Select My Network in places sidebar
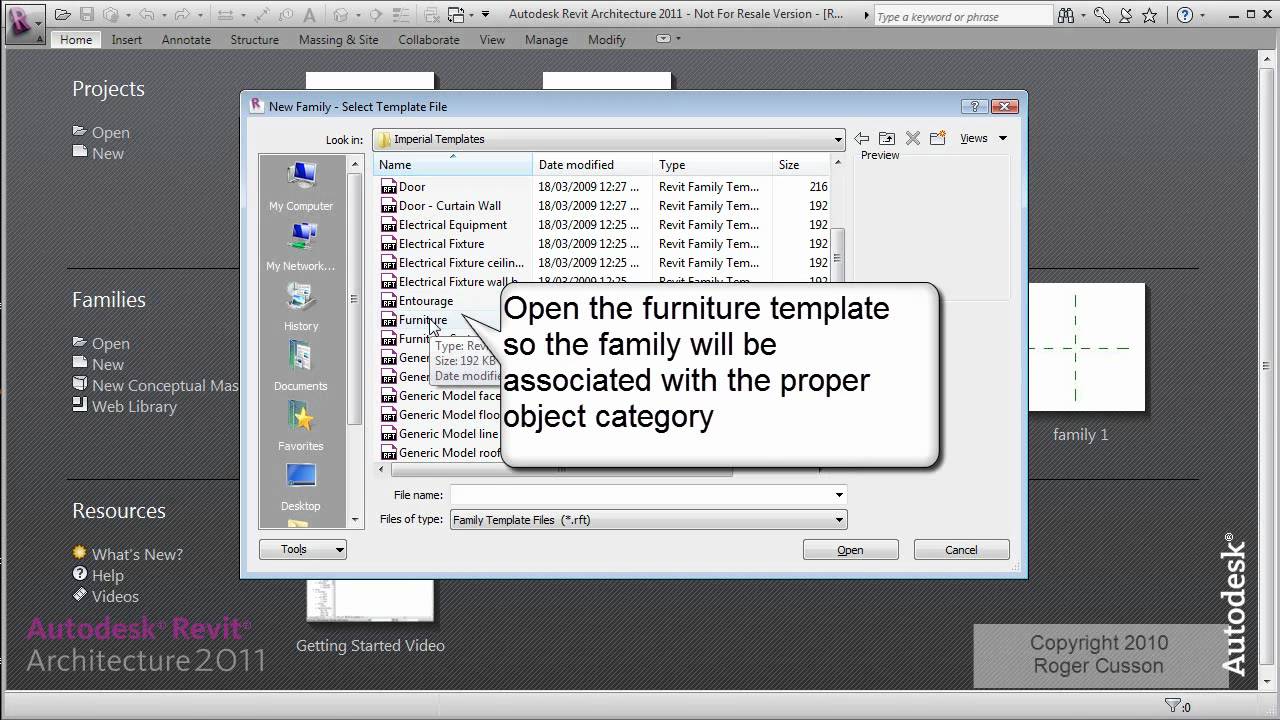Viewport: 1280px width, 720px height. click(x=301, y=246)
